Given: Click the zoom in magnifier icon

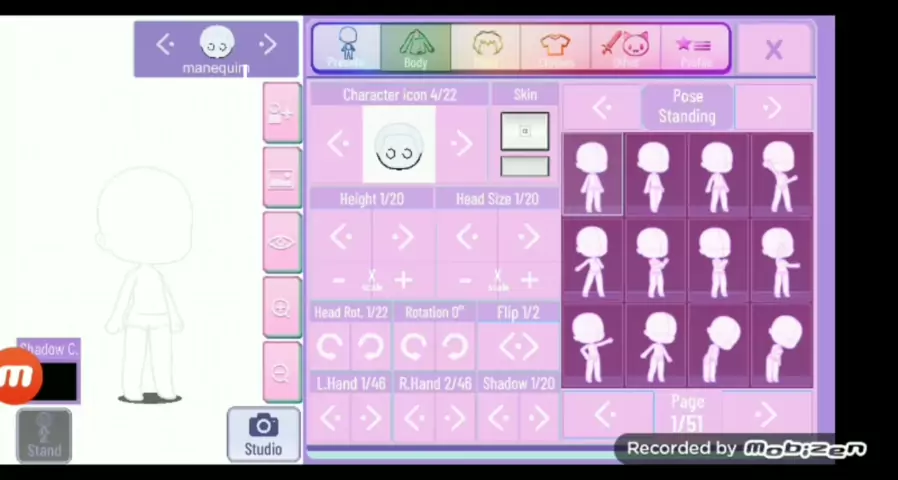Looking at the screenshot, I should pos(281,308).
